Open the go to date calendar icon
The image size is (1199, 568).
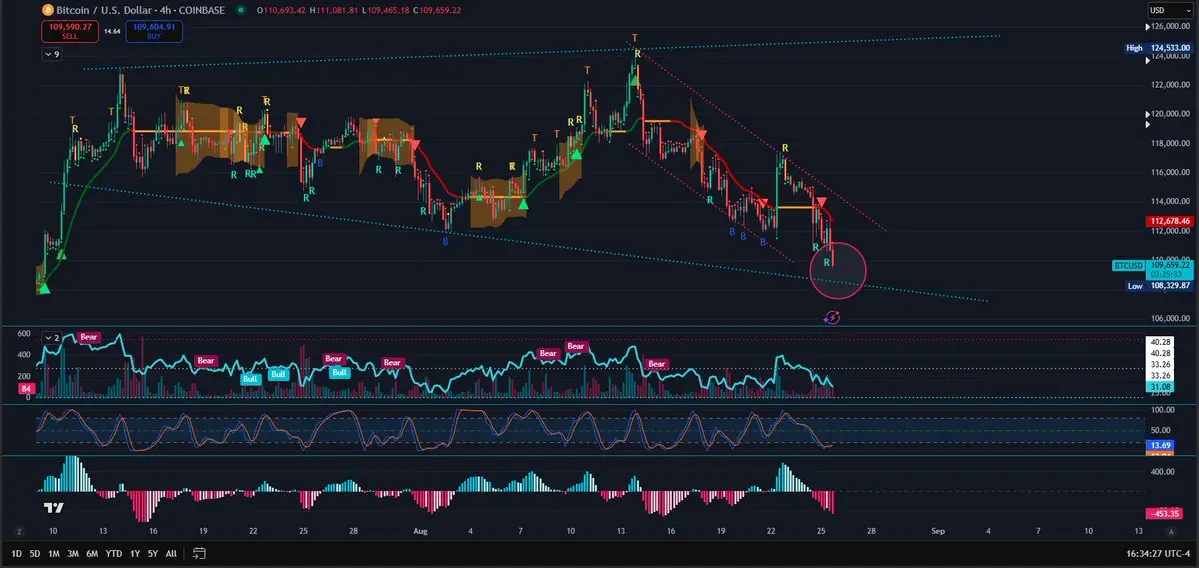coord(200,553)
